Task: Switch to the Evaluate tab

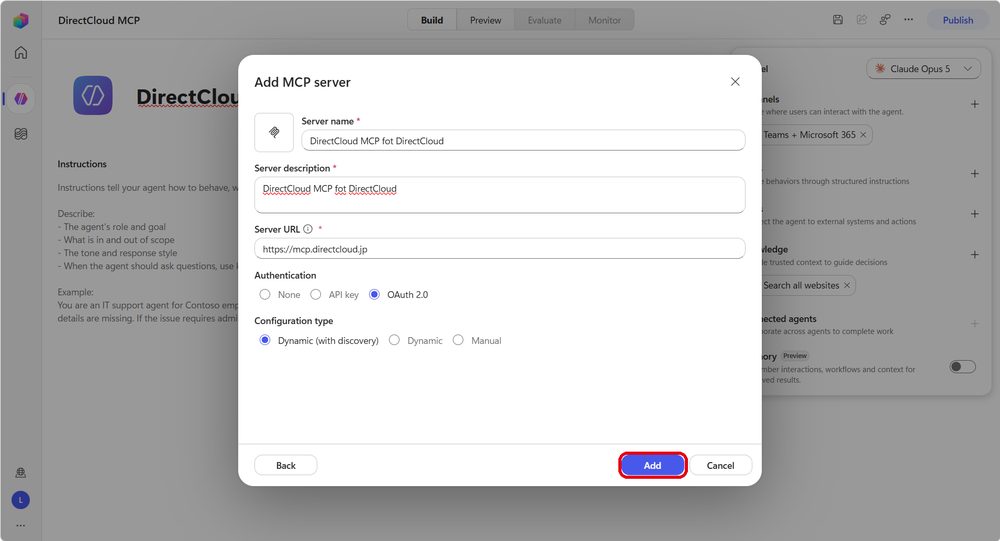Action: coord(545,20)
